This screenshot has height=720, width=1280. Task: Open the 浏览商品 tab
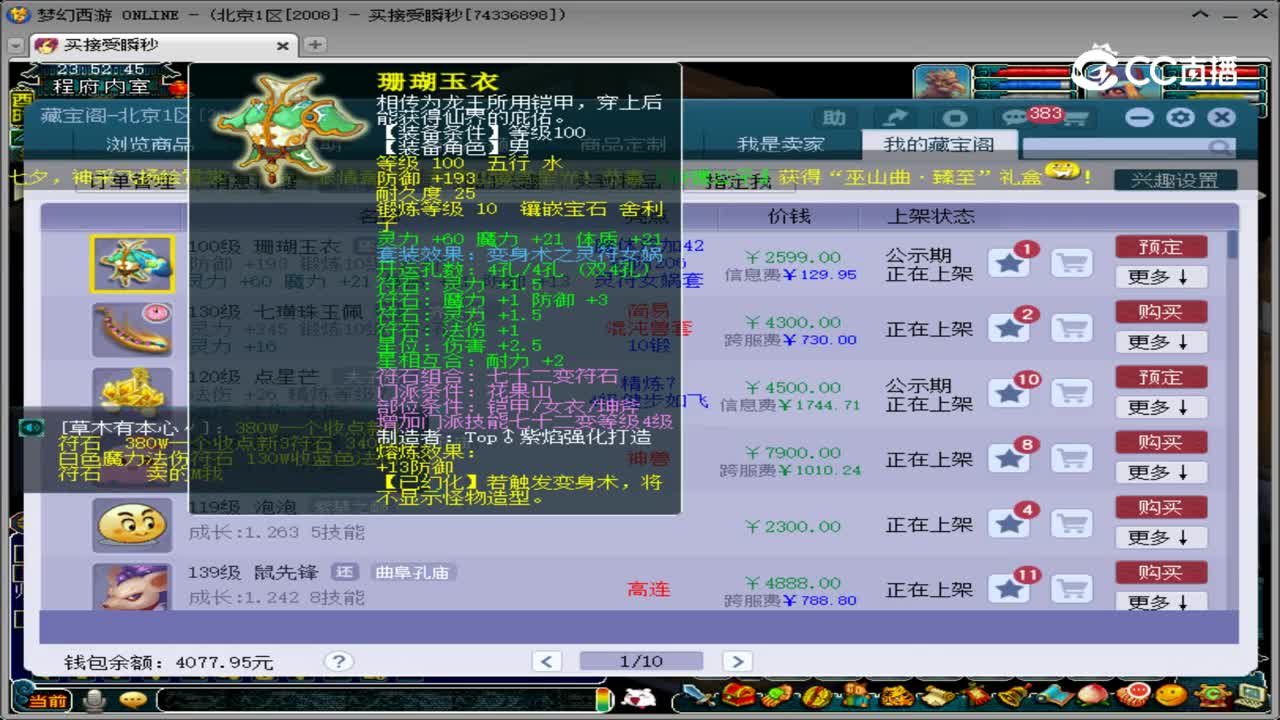[148, 144]
